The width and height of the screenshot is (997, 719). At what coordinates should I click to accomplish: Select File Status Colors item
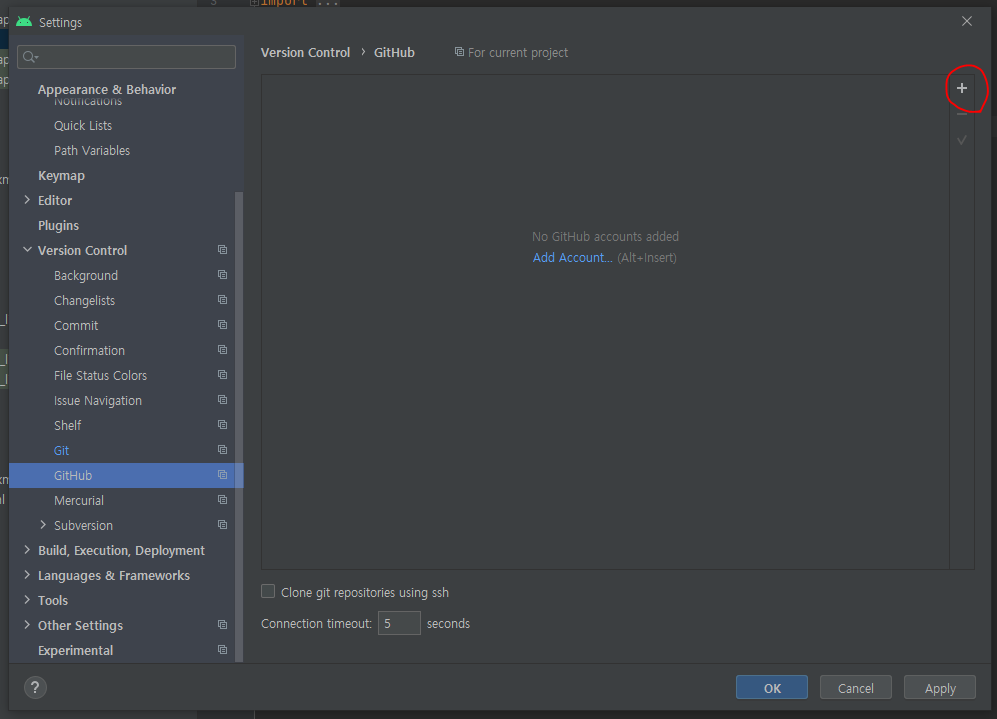coord(100,376)
